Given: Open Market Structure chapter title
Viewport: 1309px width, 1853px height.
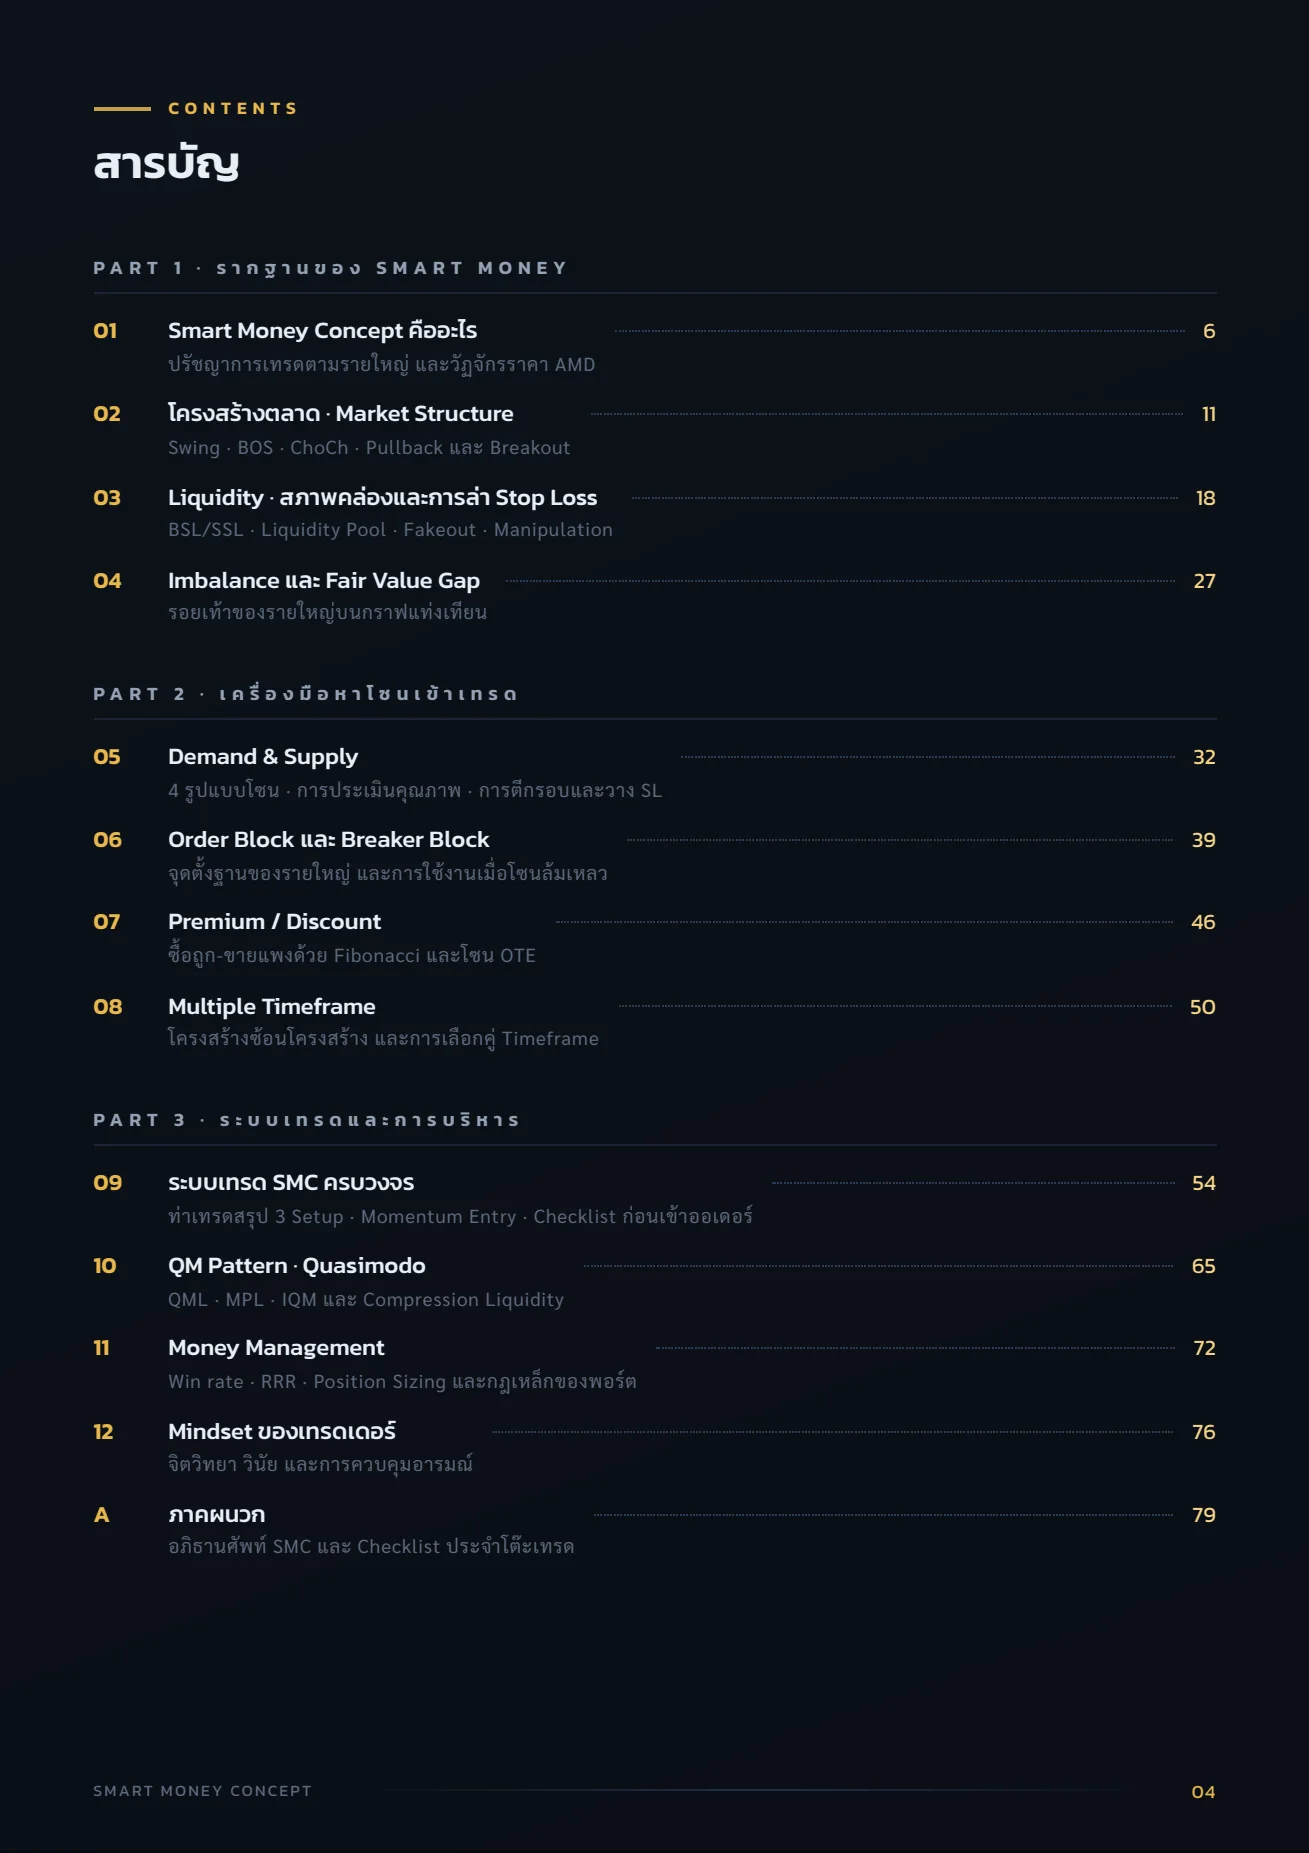Looking at the screenshot, I should (x=340, y=414).
